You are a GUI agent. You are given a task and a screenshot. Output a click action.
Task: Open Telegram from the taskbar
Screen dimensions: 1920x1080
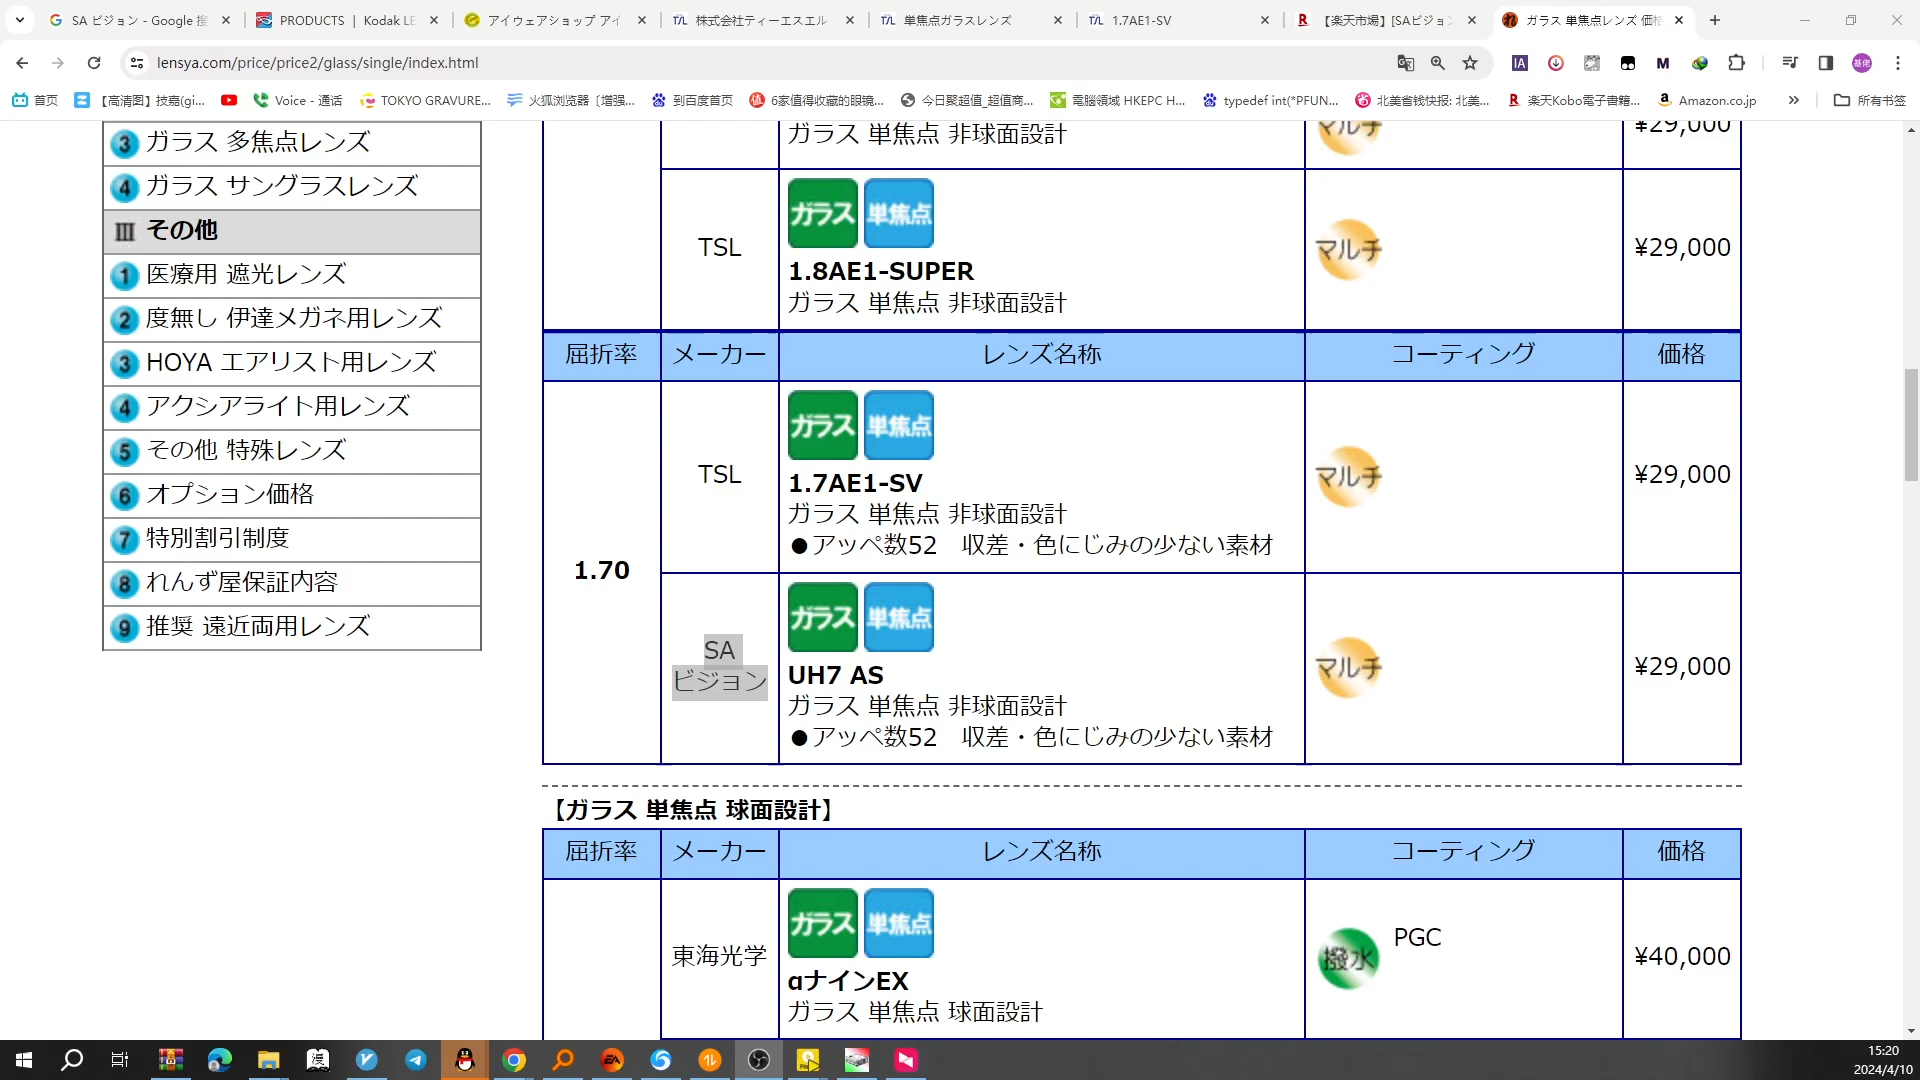pos(416,1060)
